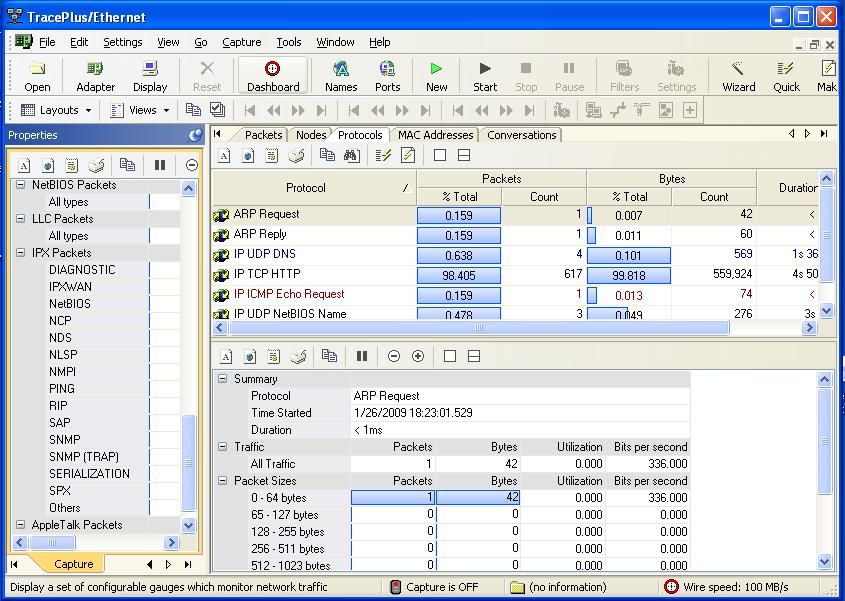Viewport: 845px width, 601px height.
Task: Click the Quick toolbar icon
Action: point(786,76)
